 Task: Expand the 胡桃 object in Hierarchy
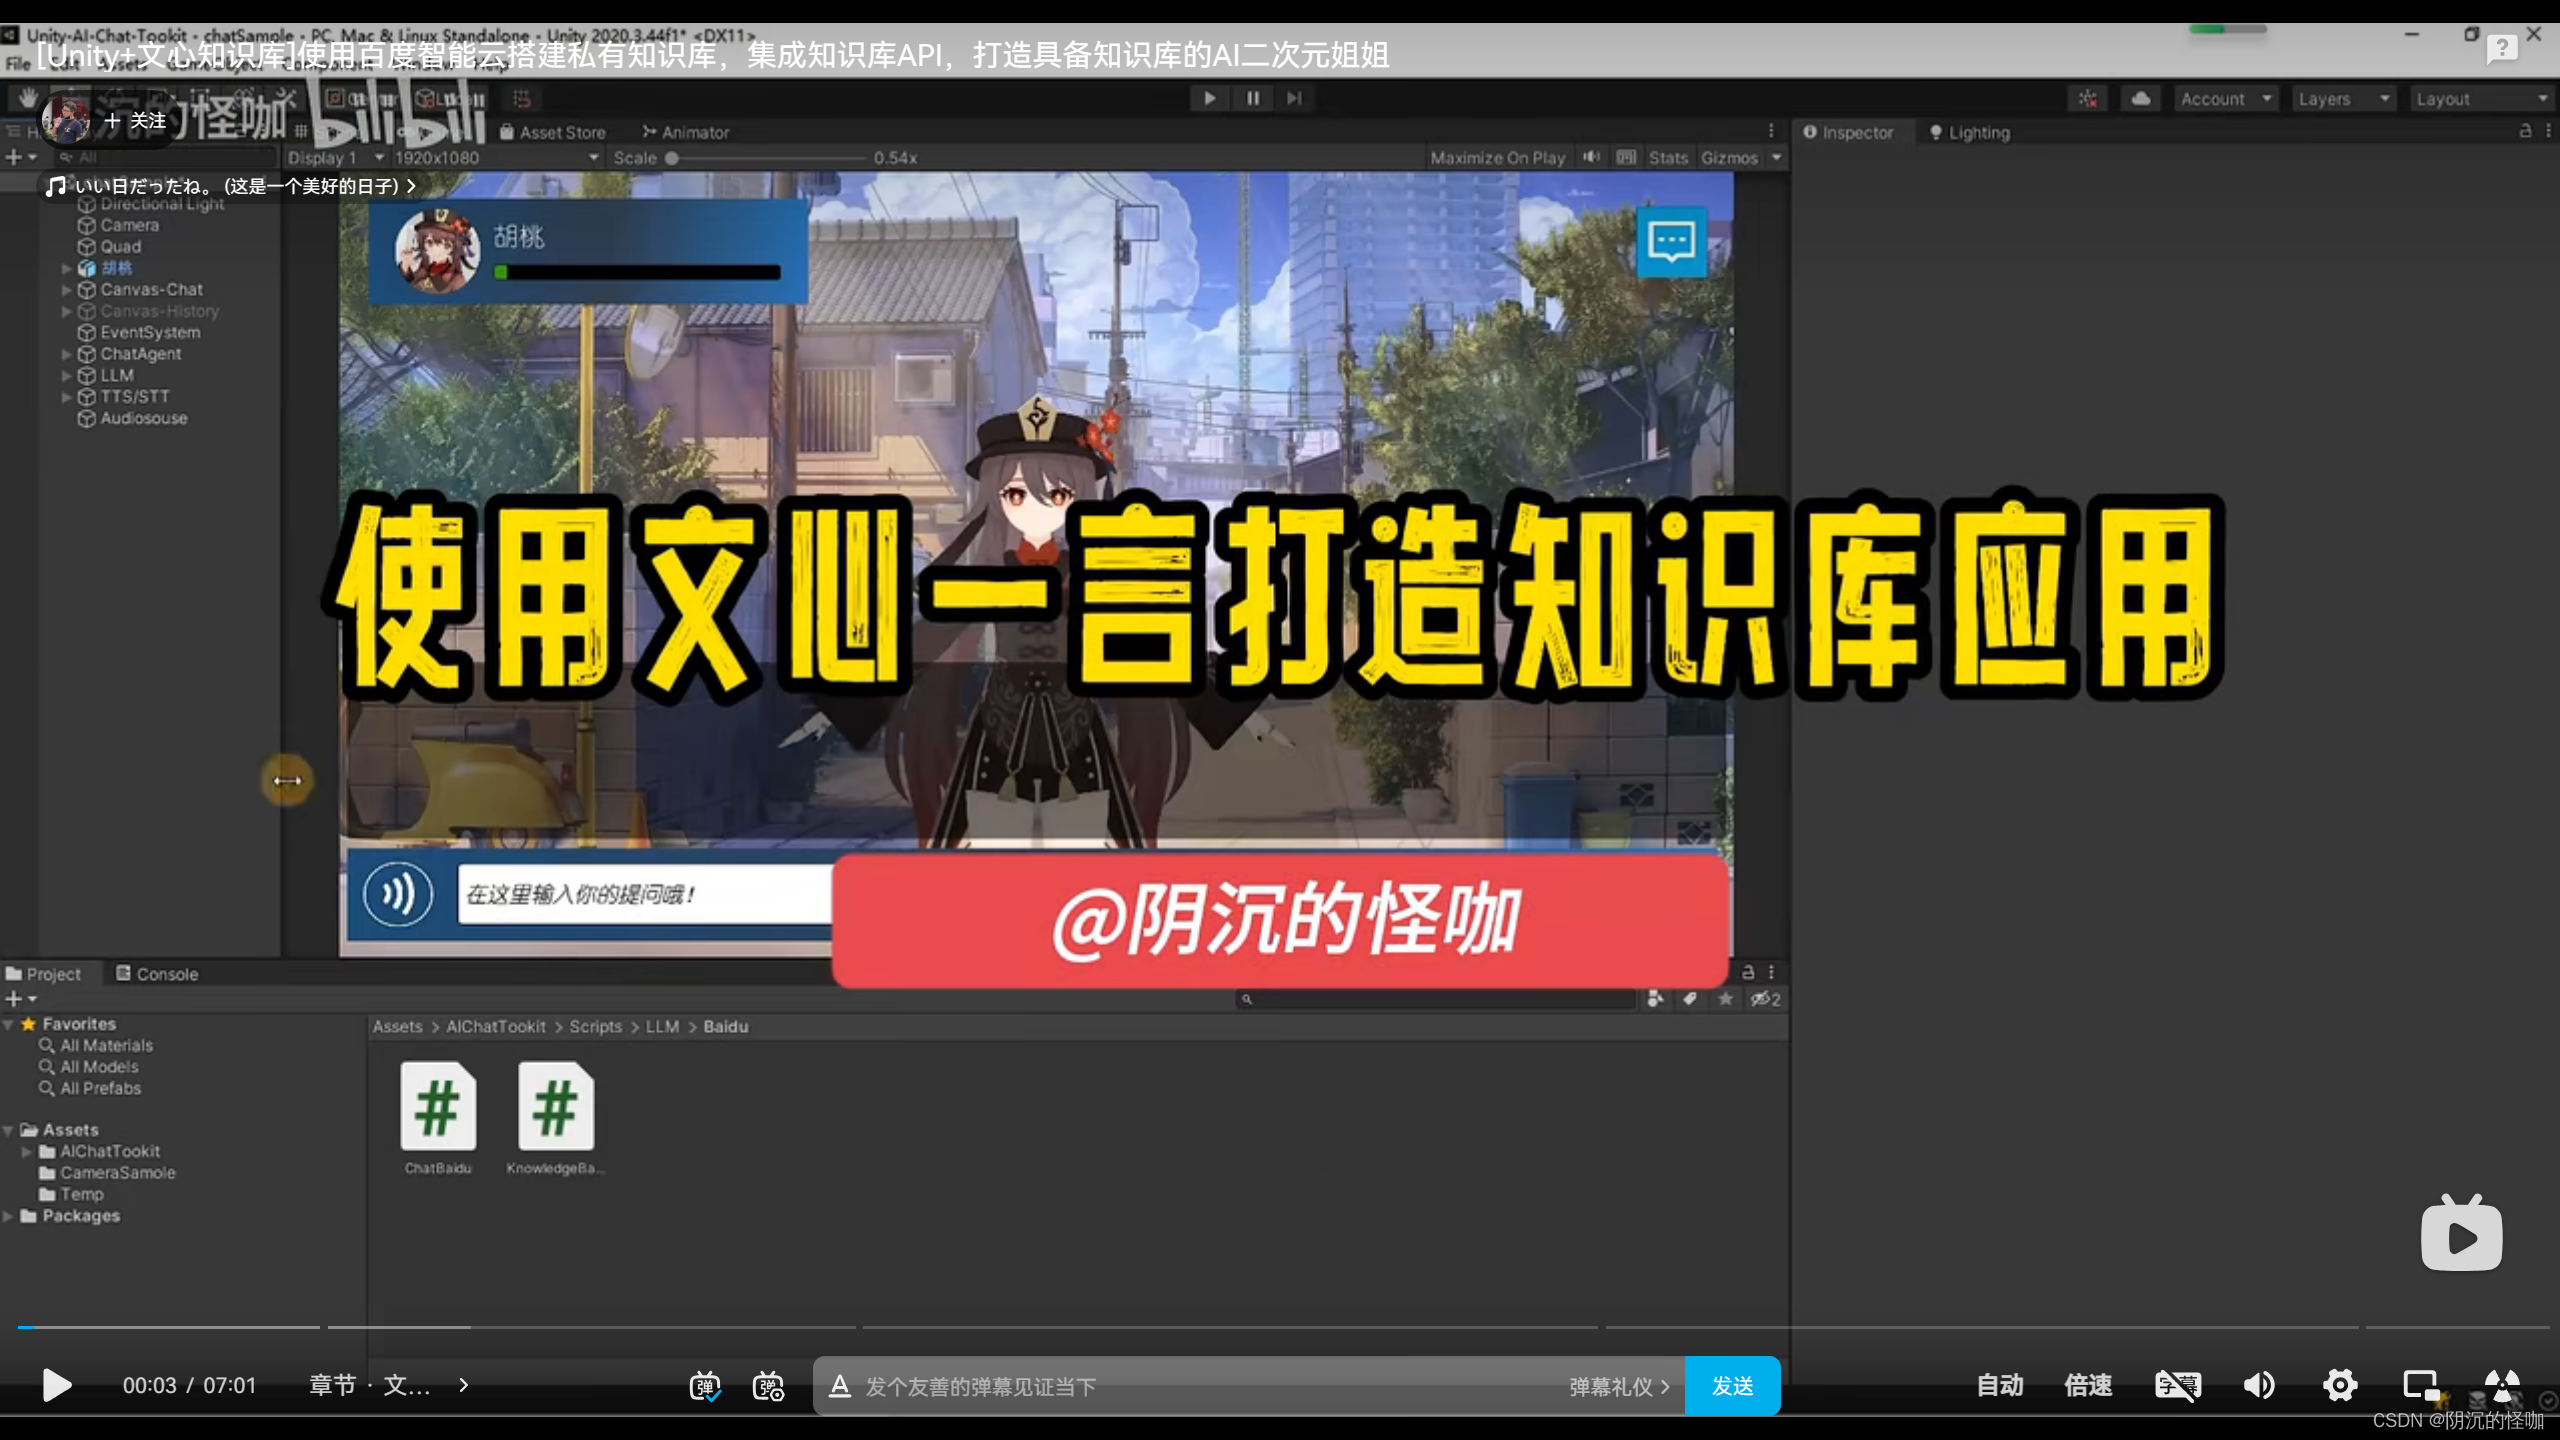tap(66, 268)
